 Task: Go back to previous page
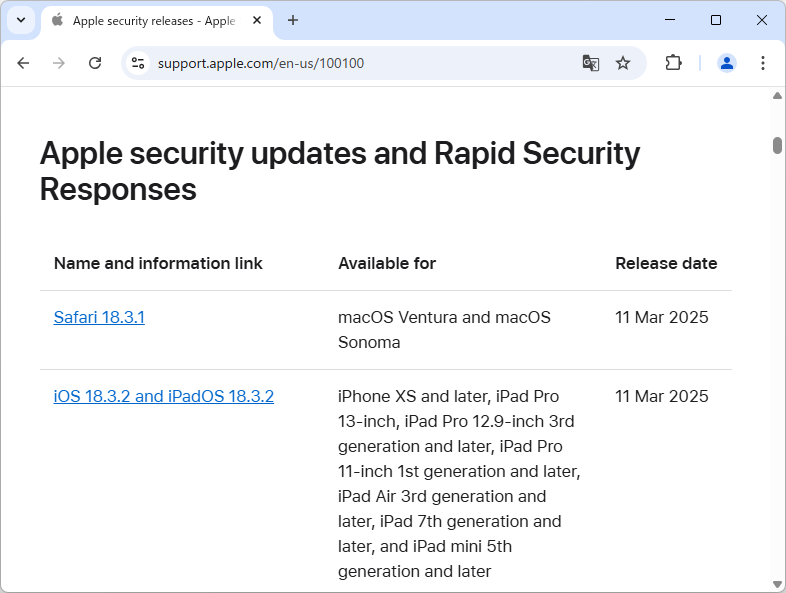coord(23,63)
